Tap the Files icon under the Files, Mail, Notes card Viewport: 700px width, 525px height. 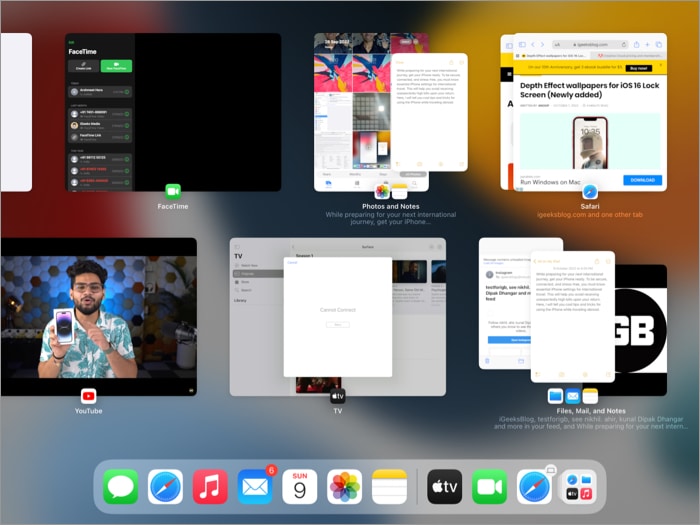[555, 396]
